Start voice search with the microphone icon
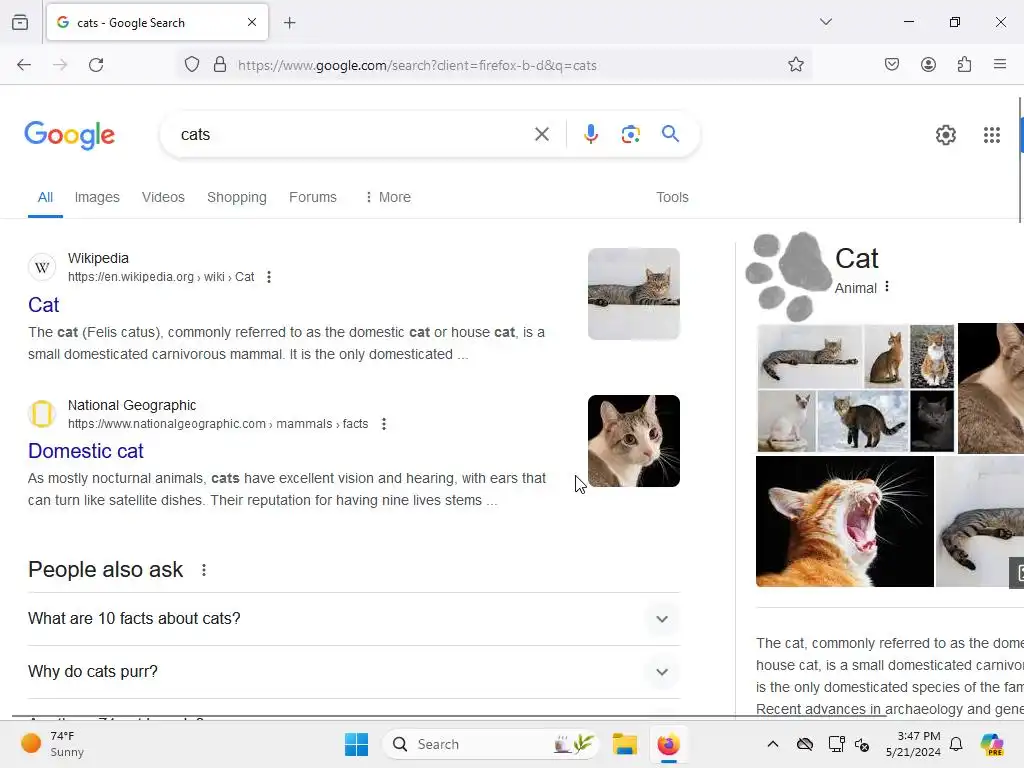The width and height of the screenshot is (1024, 768). 590,135
